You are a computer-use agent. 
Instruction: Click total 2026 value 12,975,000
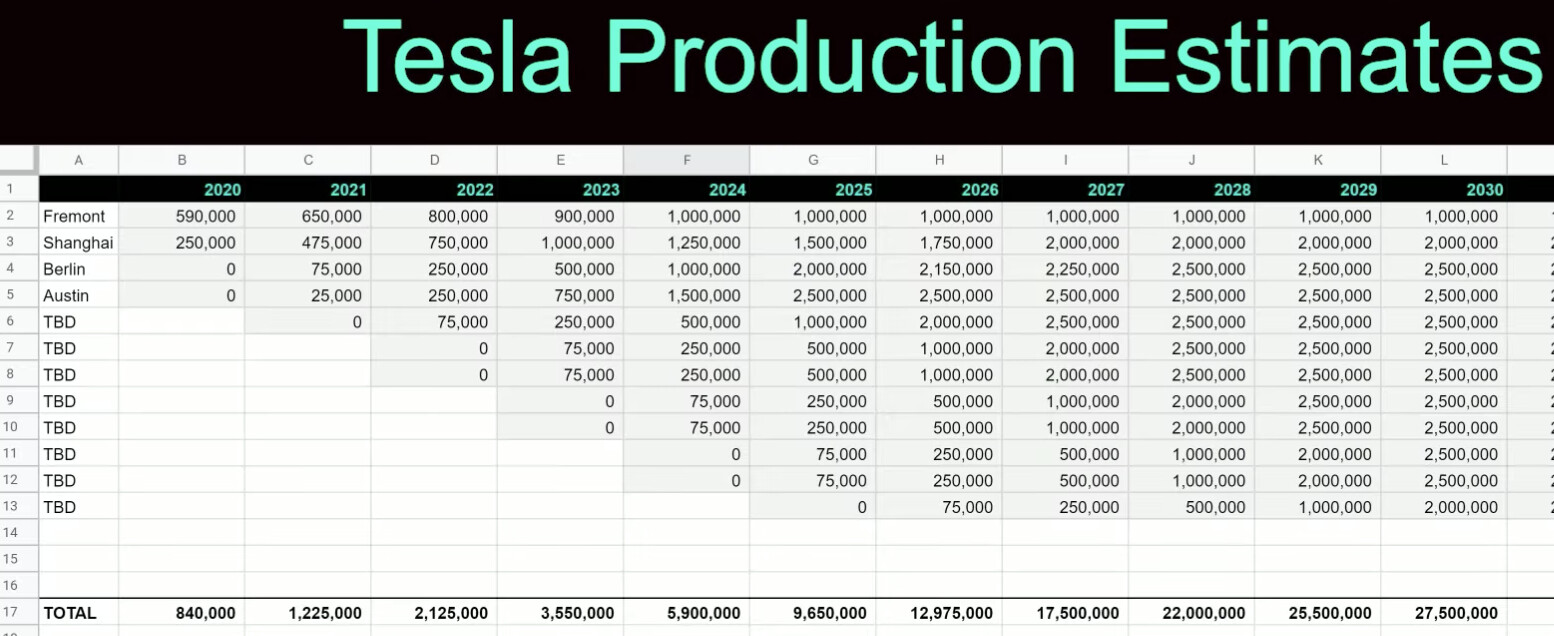pyautogui.click(x=939, y=613)
